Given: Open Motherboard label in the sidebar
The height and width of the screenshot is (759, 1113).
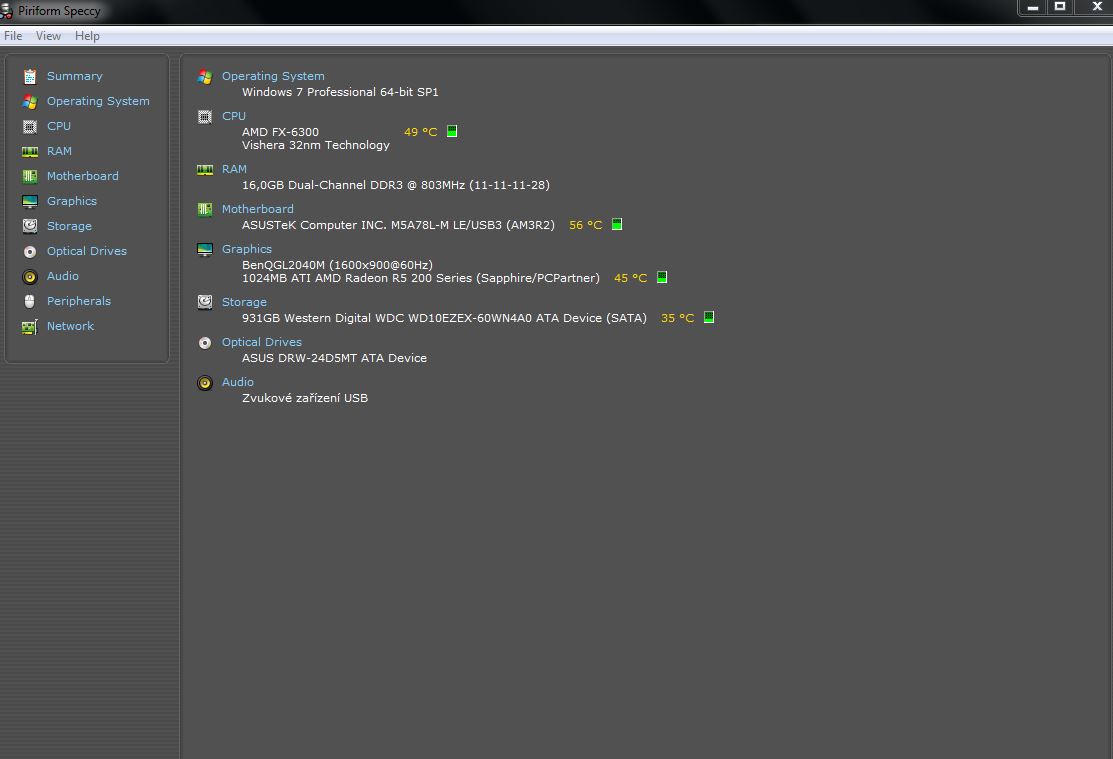Looking at the screenshot, I should [82, 175].
